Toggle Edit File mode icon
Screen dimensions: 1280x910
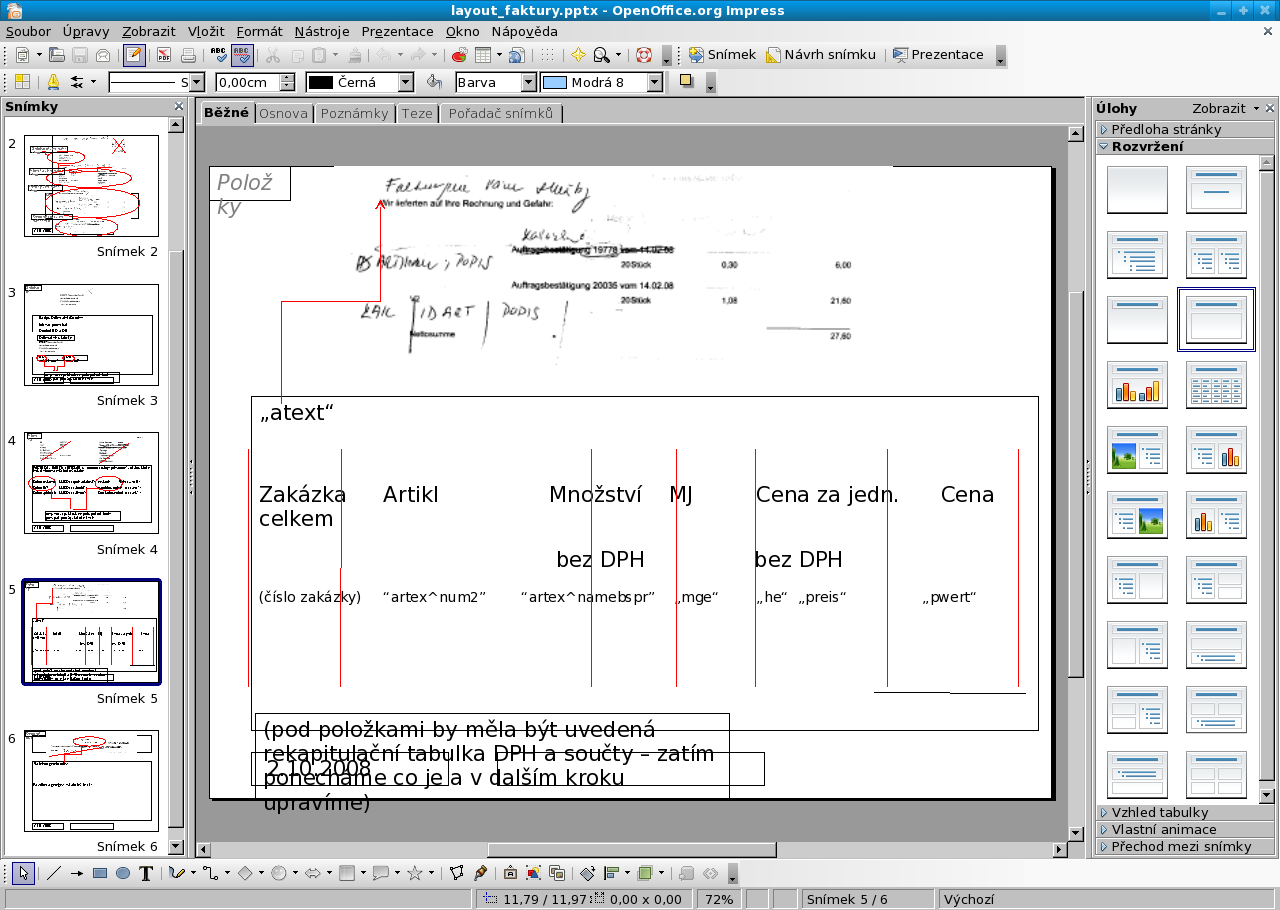click(133, 55)
